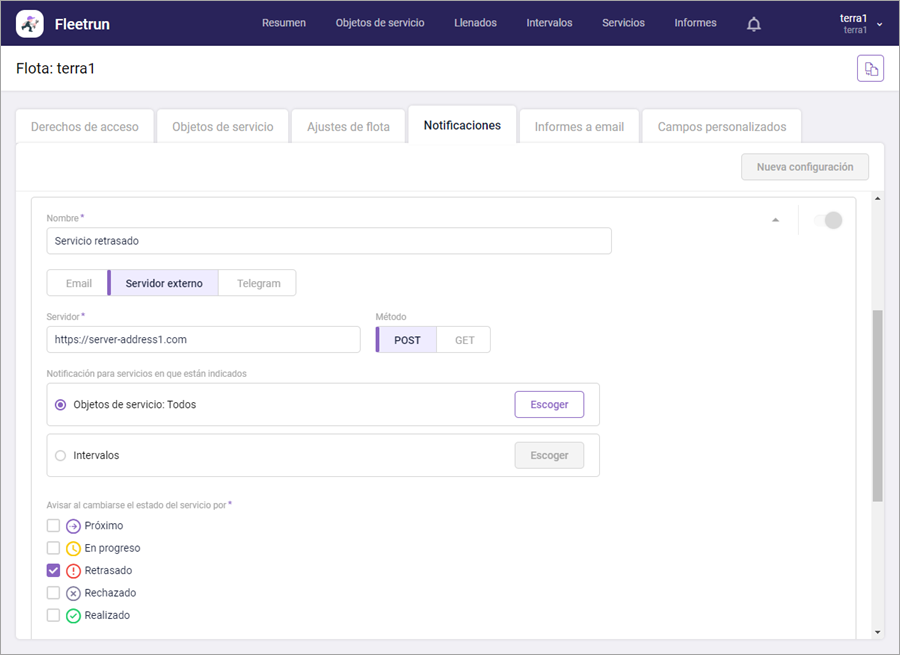Choose the GET method
The width and height of the screenshot is (900, 655).
coord(464,340)
